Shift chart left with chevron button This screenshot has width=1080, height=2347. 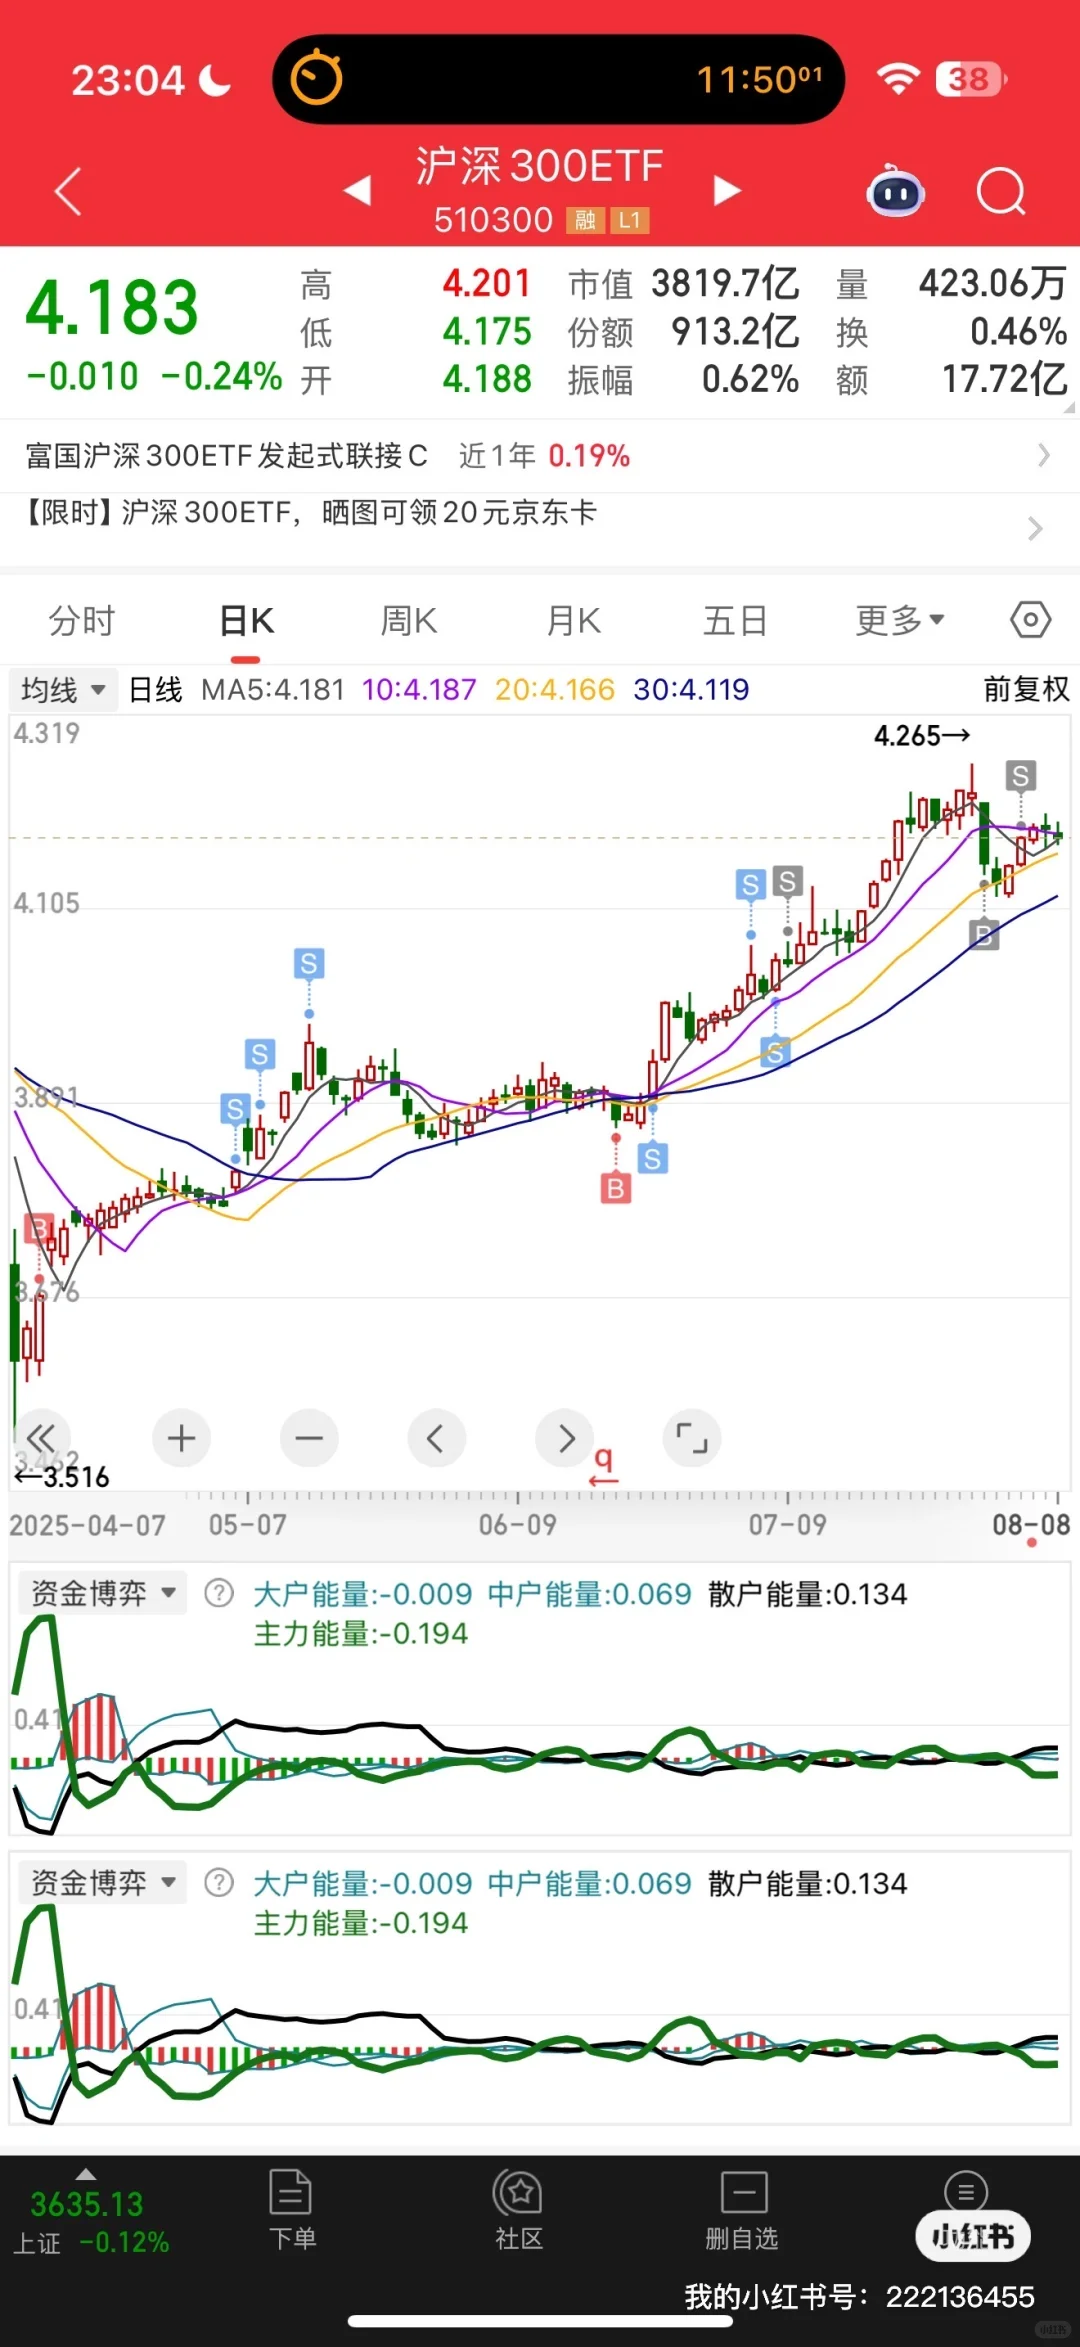click(x=437, y=1438)
